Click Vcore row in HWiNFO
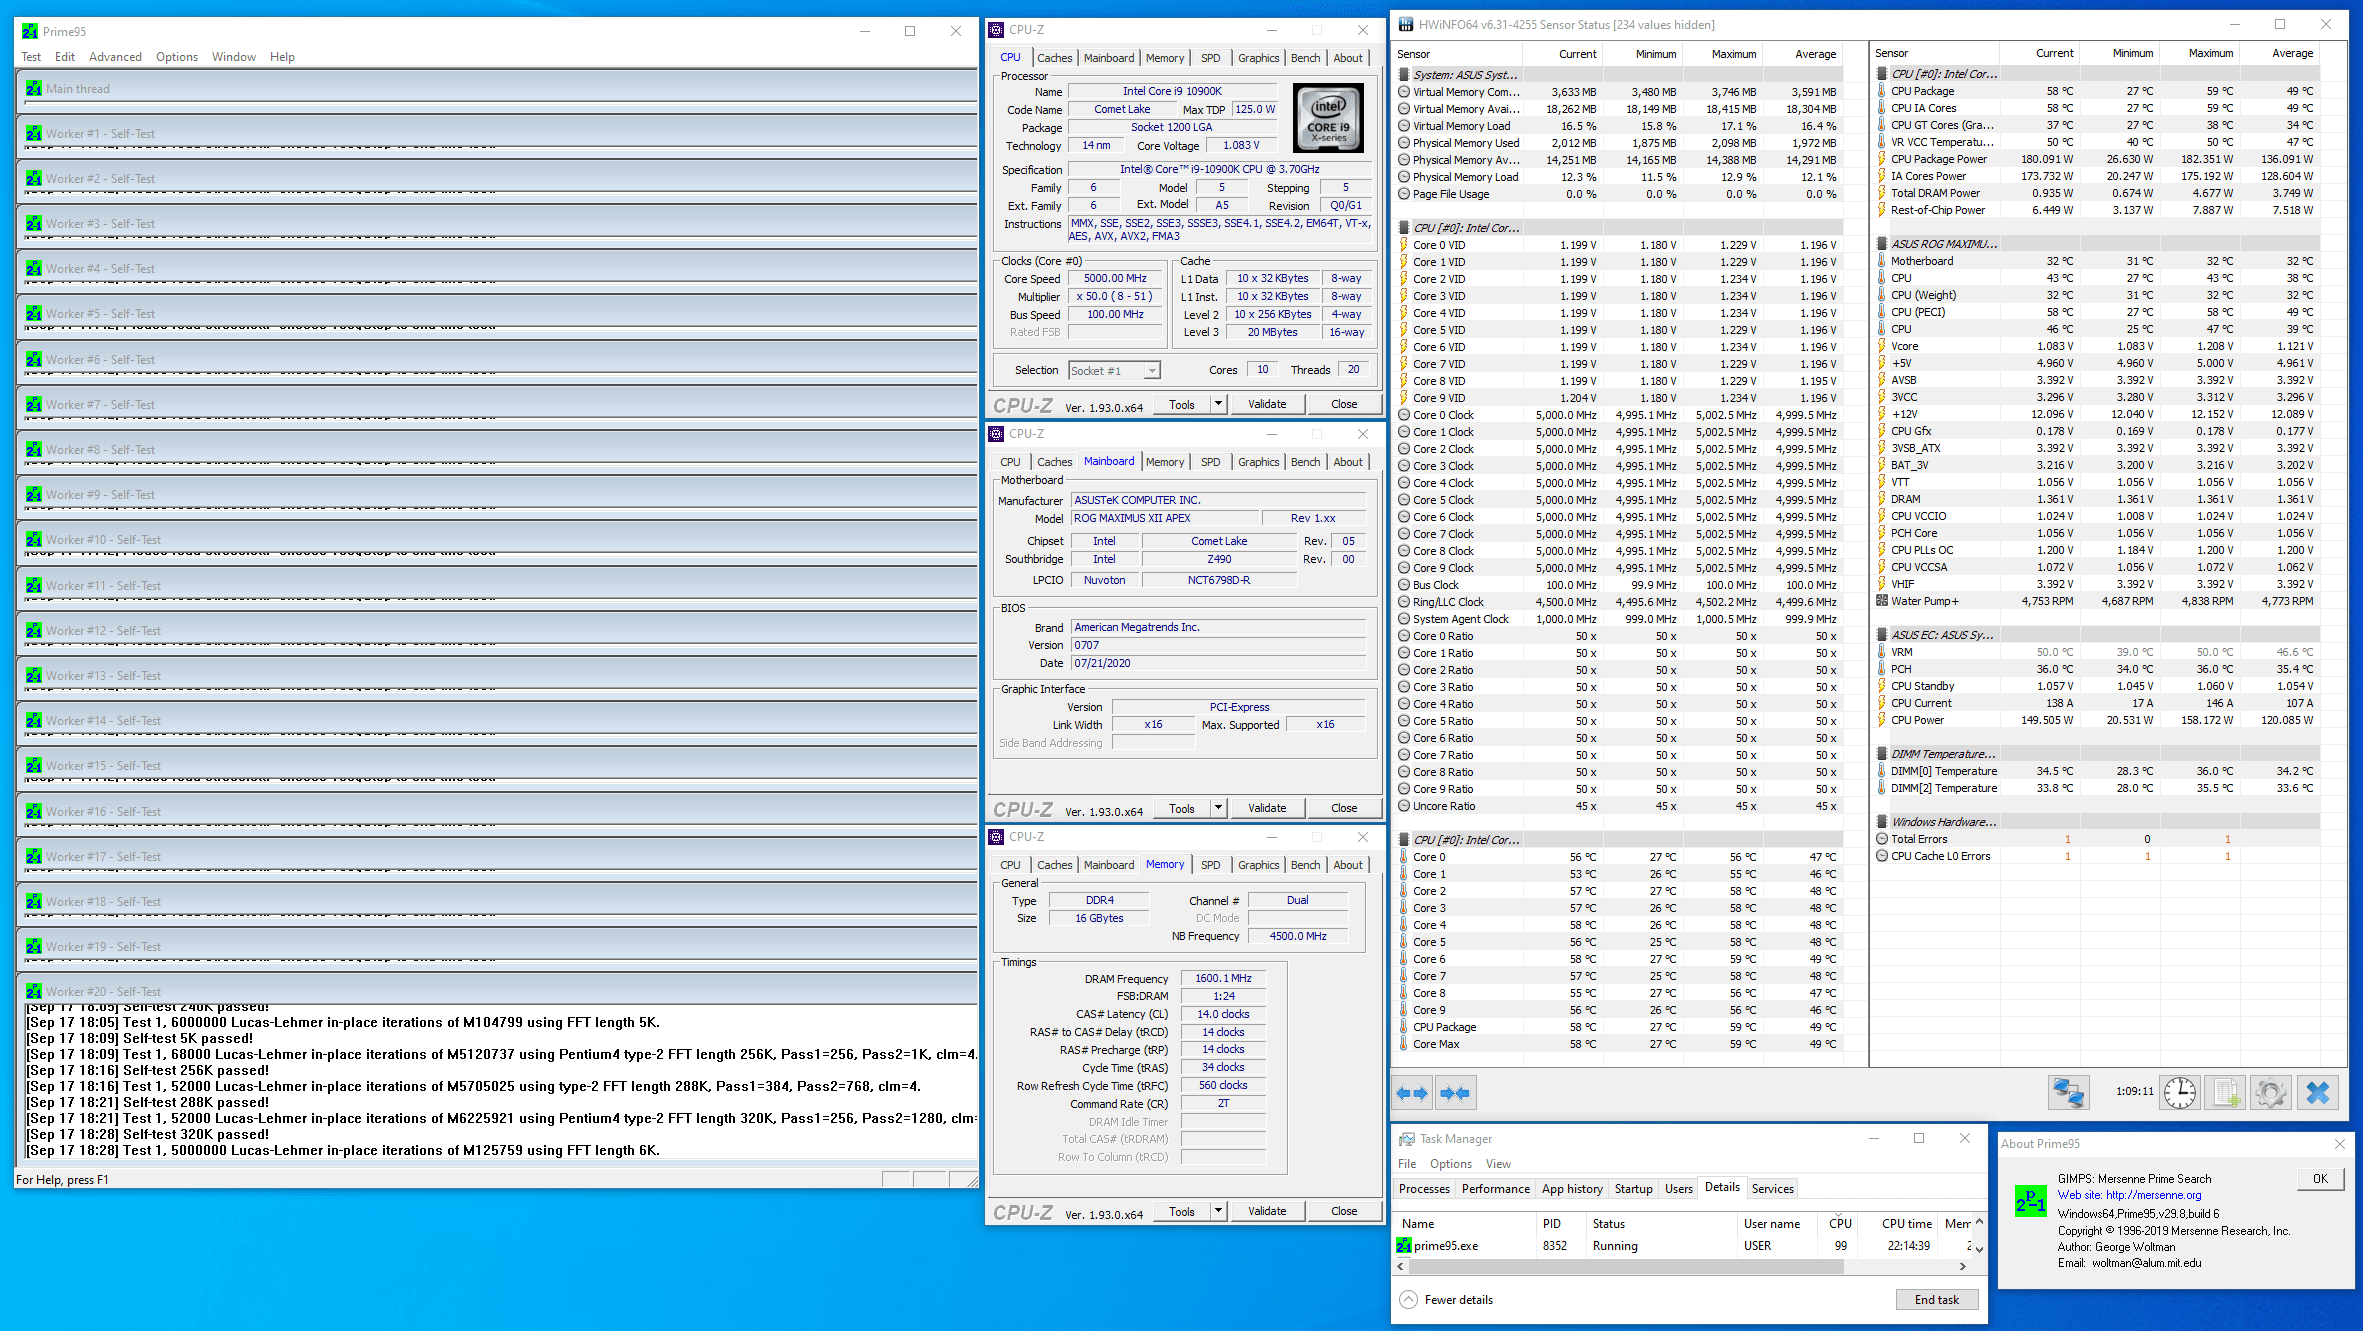Image resolution: width=2363 pixels, height=1331 pixels. coord(2096,346)
